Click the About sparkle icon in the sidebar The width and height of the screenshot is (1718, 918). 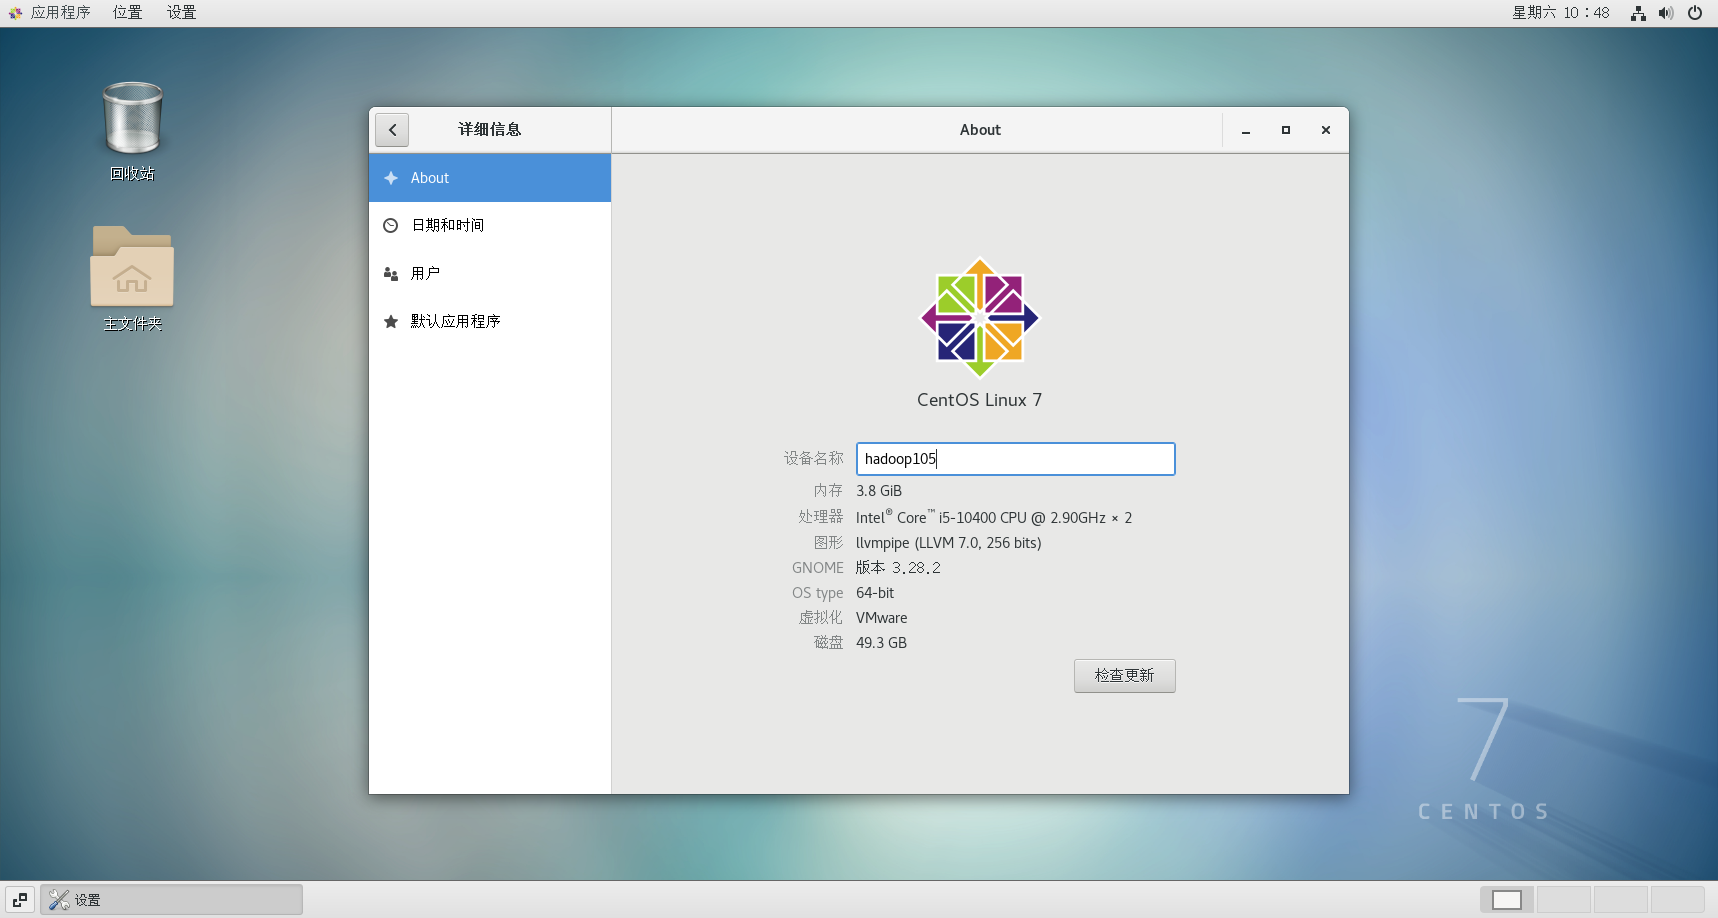tap(391, 178)
